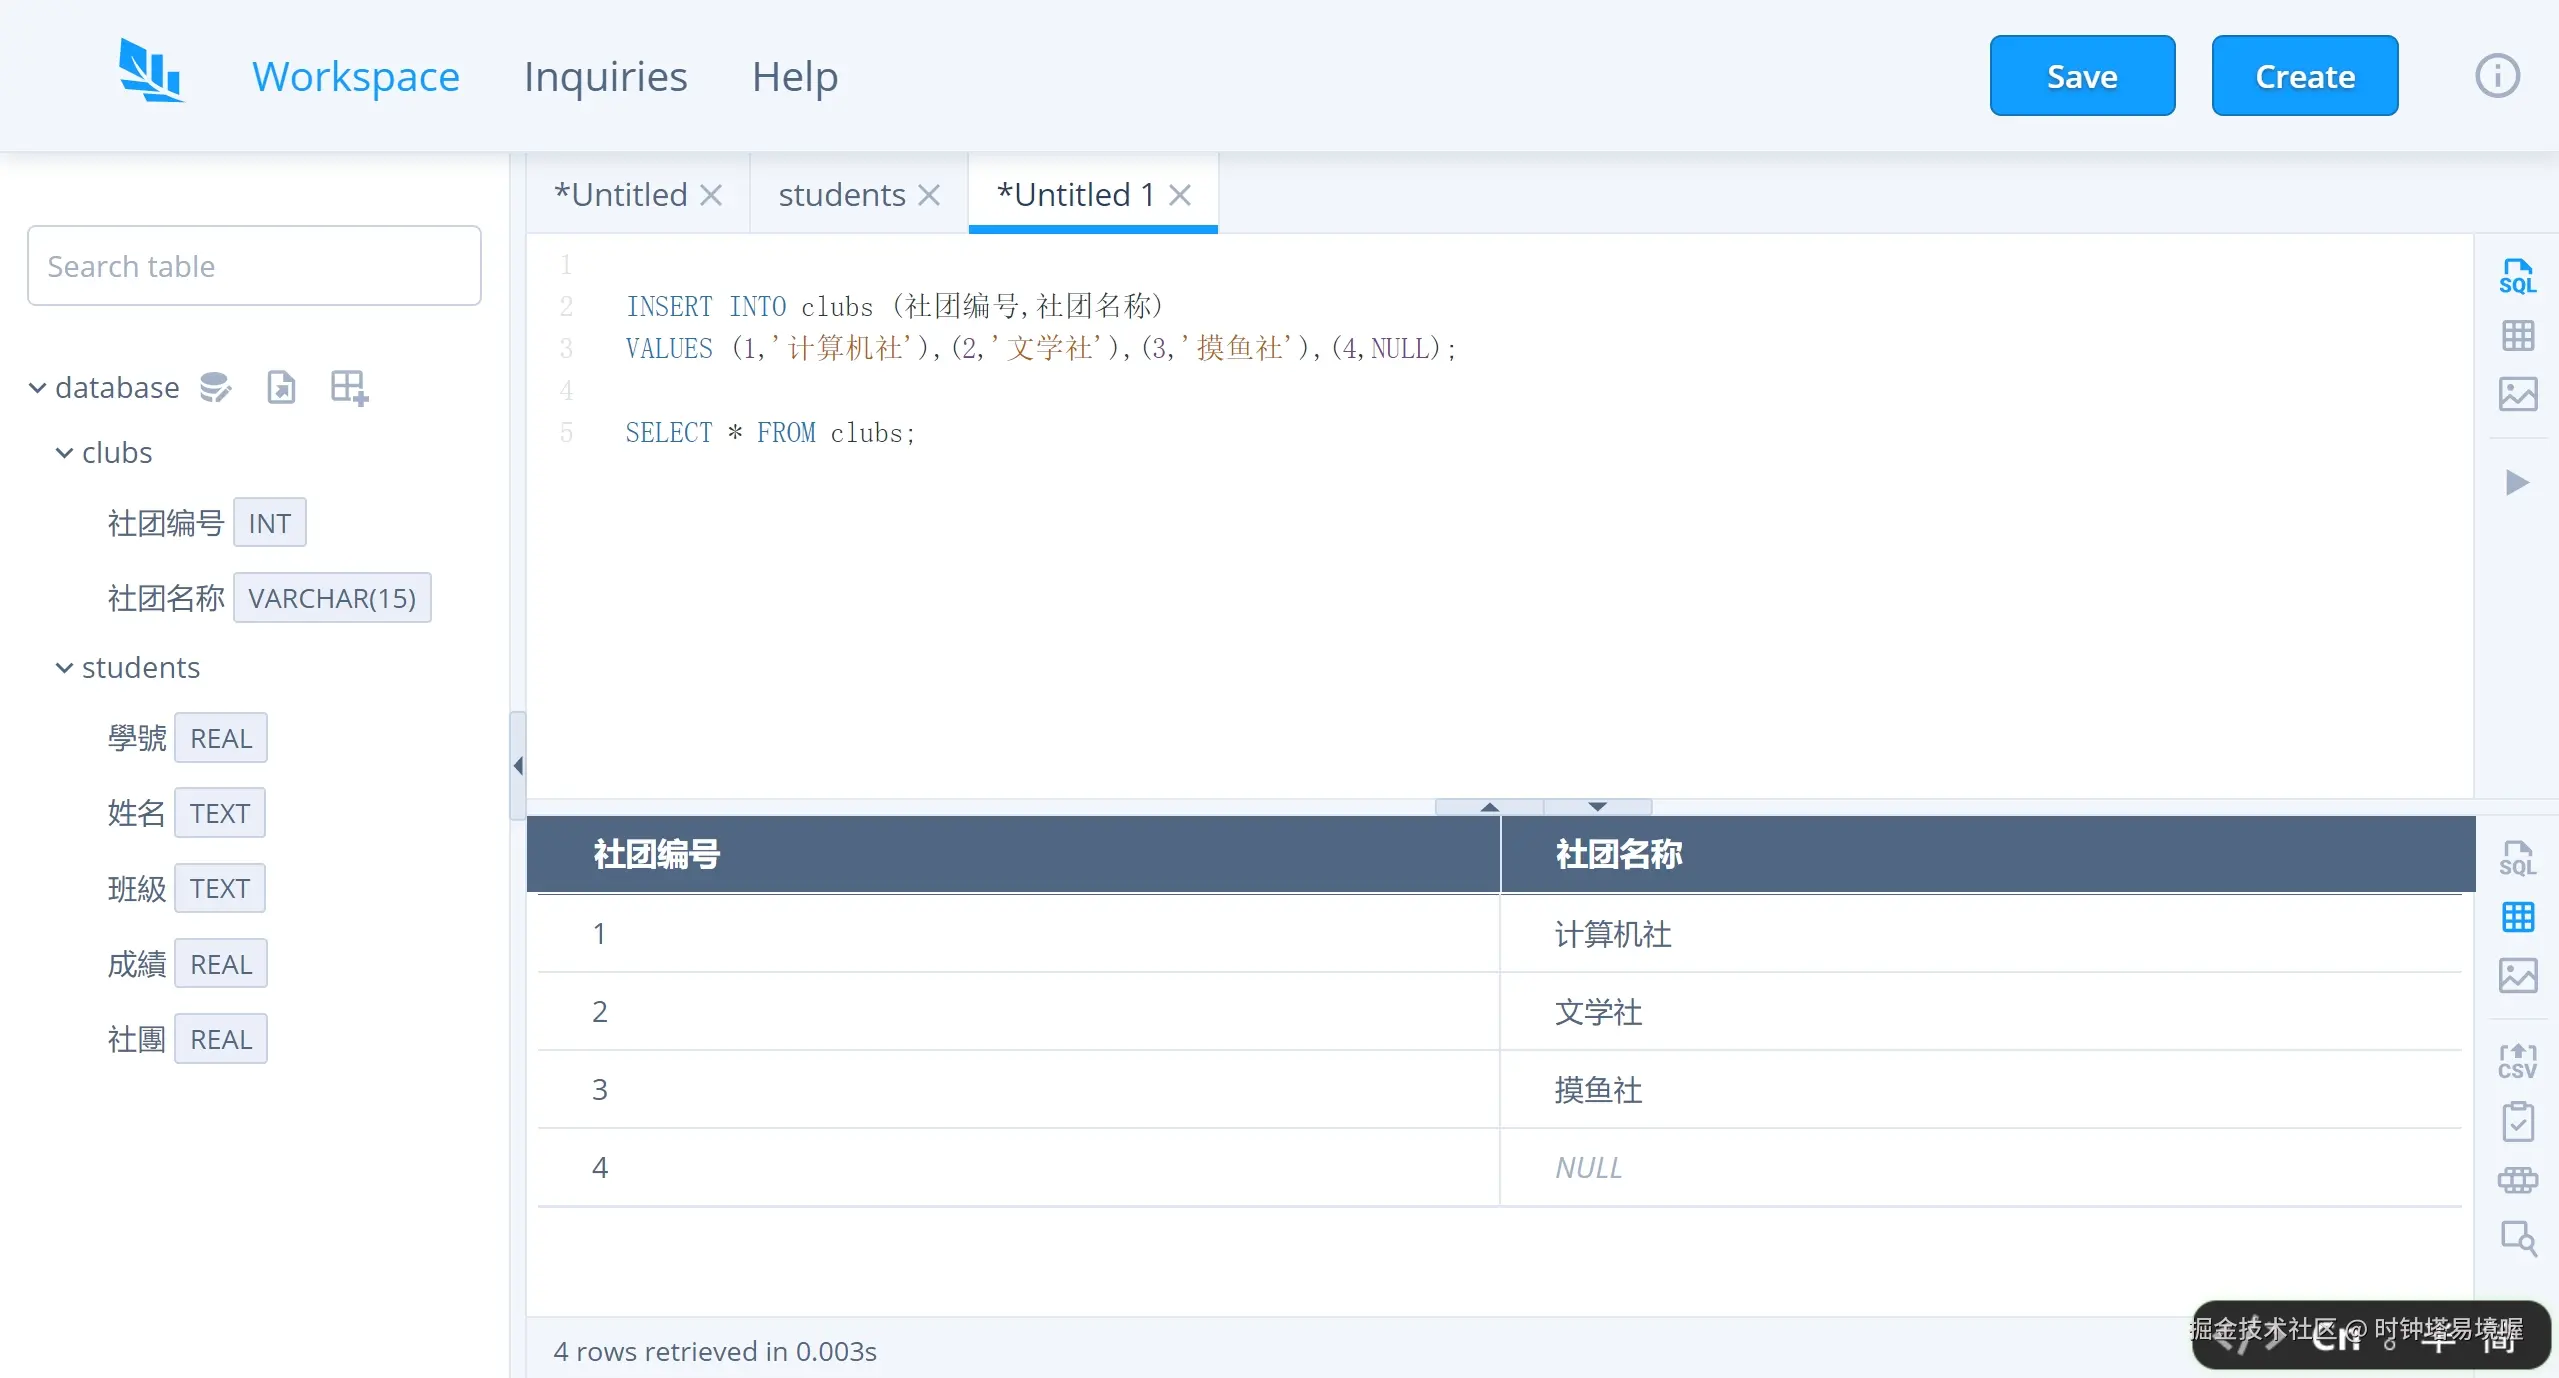Click the Save button
This screenshot has height=1378, width=2559.
point(2082,75)
